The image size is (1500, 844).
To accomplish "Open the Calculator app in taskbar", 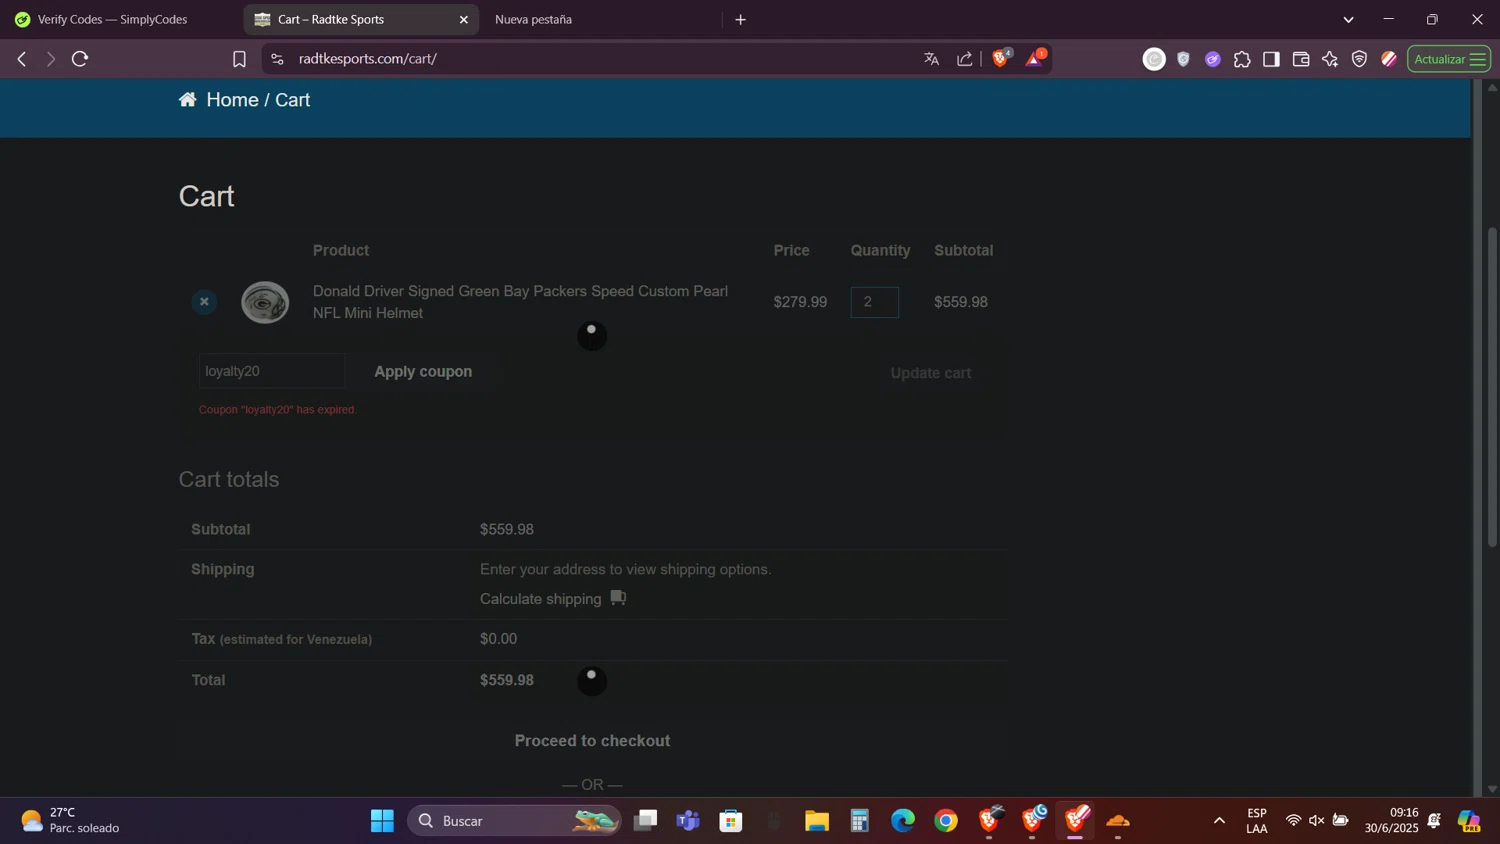I will [x=860, y=821].
